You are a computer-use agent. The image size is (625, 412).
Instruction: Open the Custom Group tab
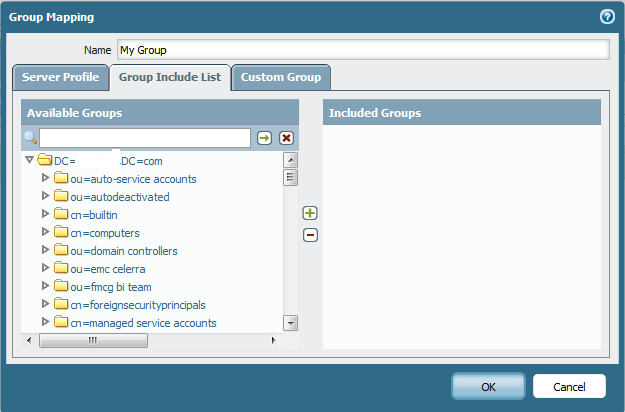281,77
